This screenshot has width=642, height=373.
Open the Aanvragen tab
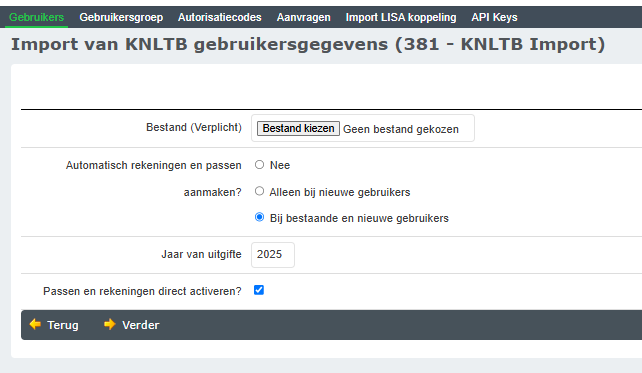303,17
